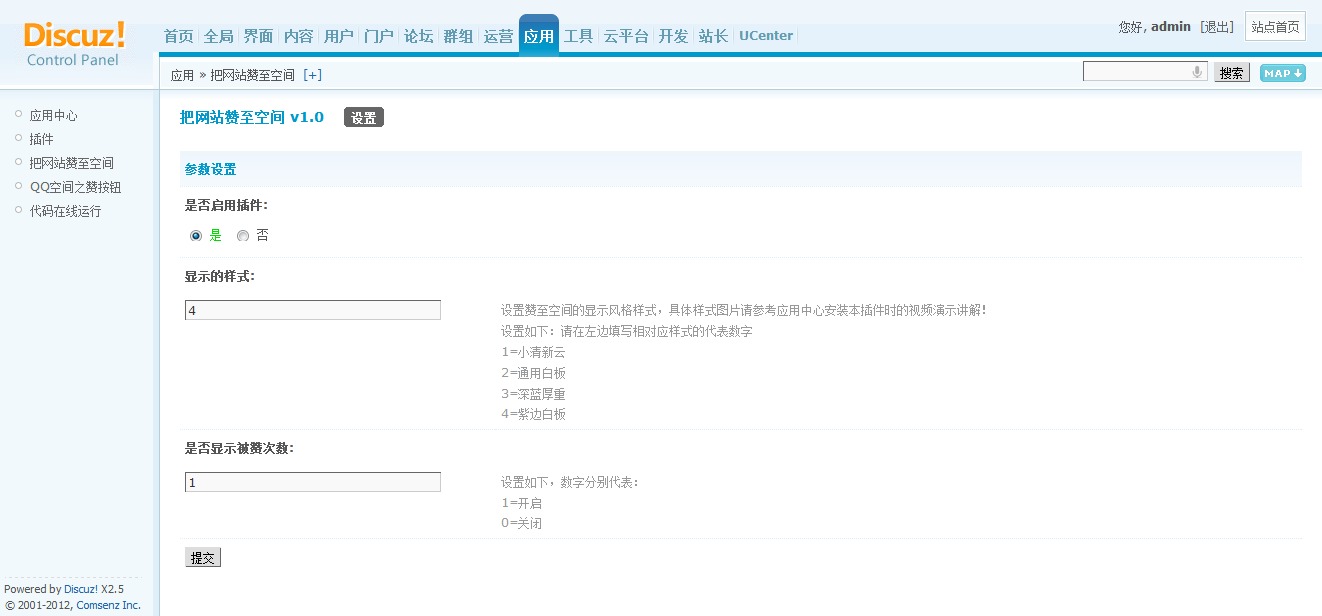Click the admin username text

coord(1171,27)
